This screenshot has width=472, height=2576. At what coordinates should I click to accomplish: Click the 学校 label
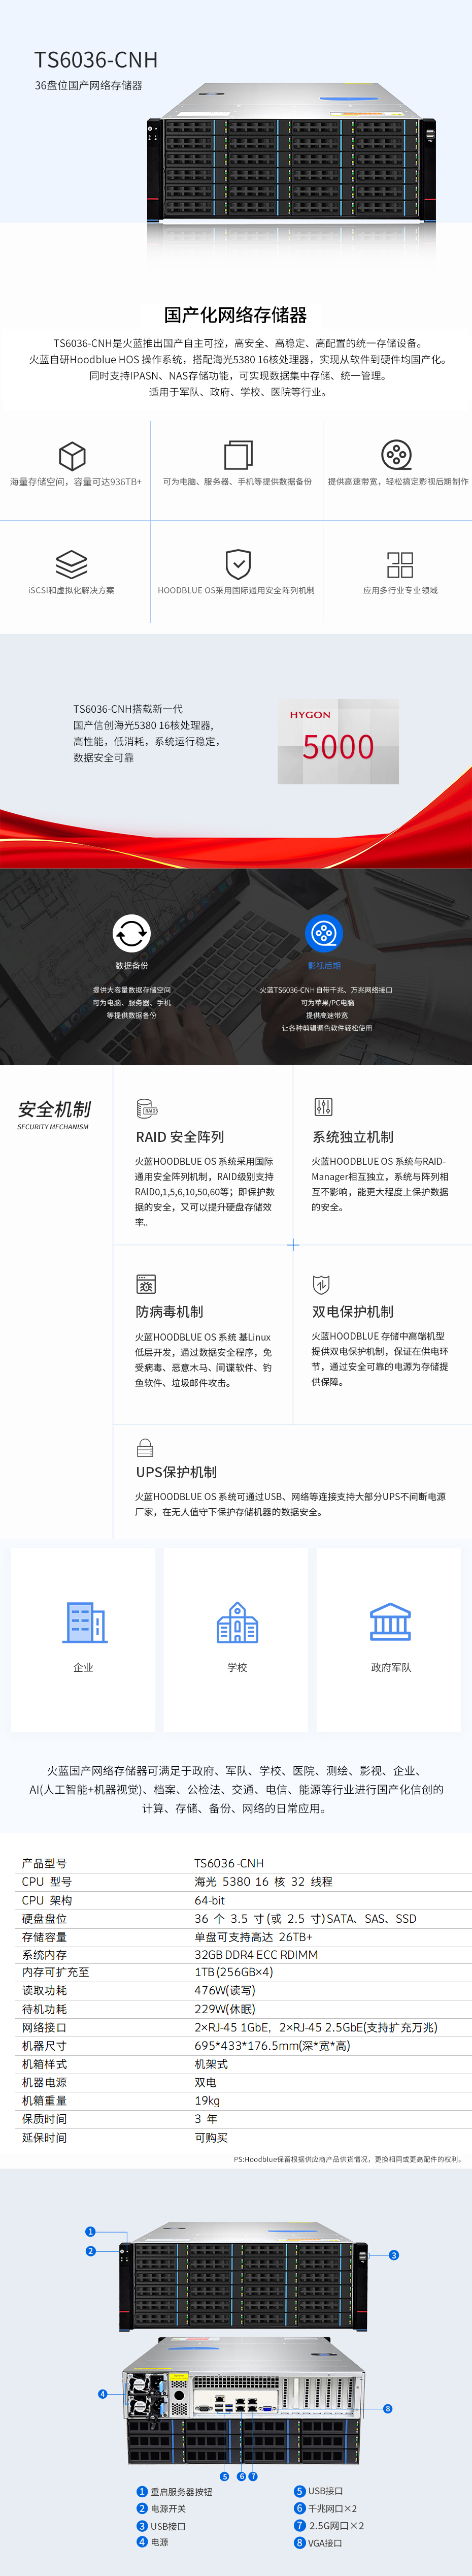237,1668
